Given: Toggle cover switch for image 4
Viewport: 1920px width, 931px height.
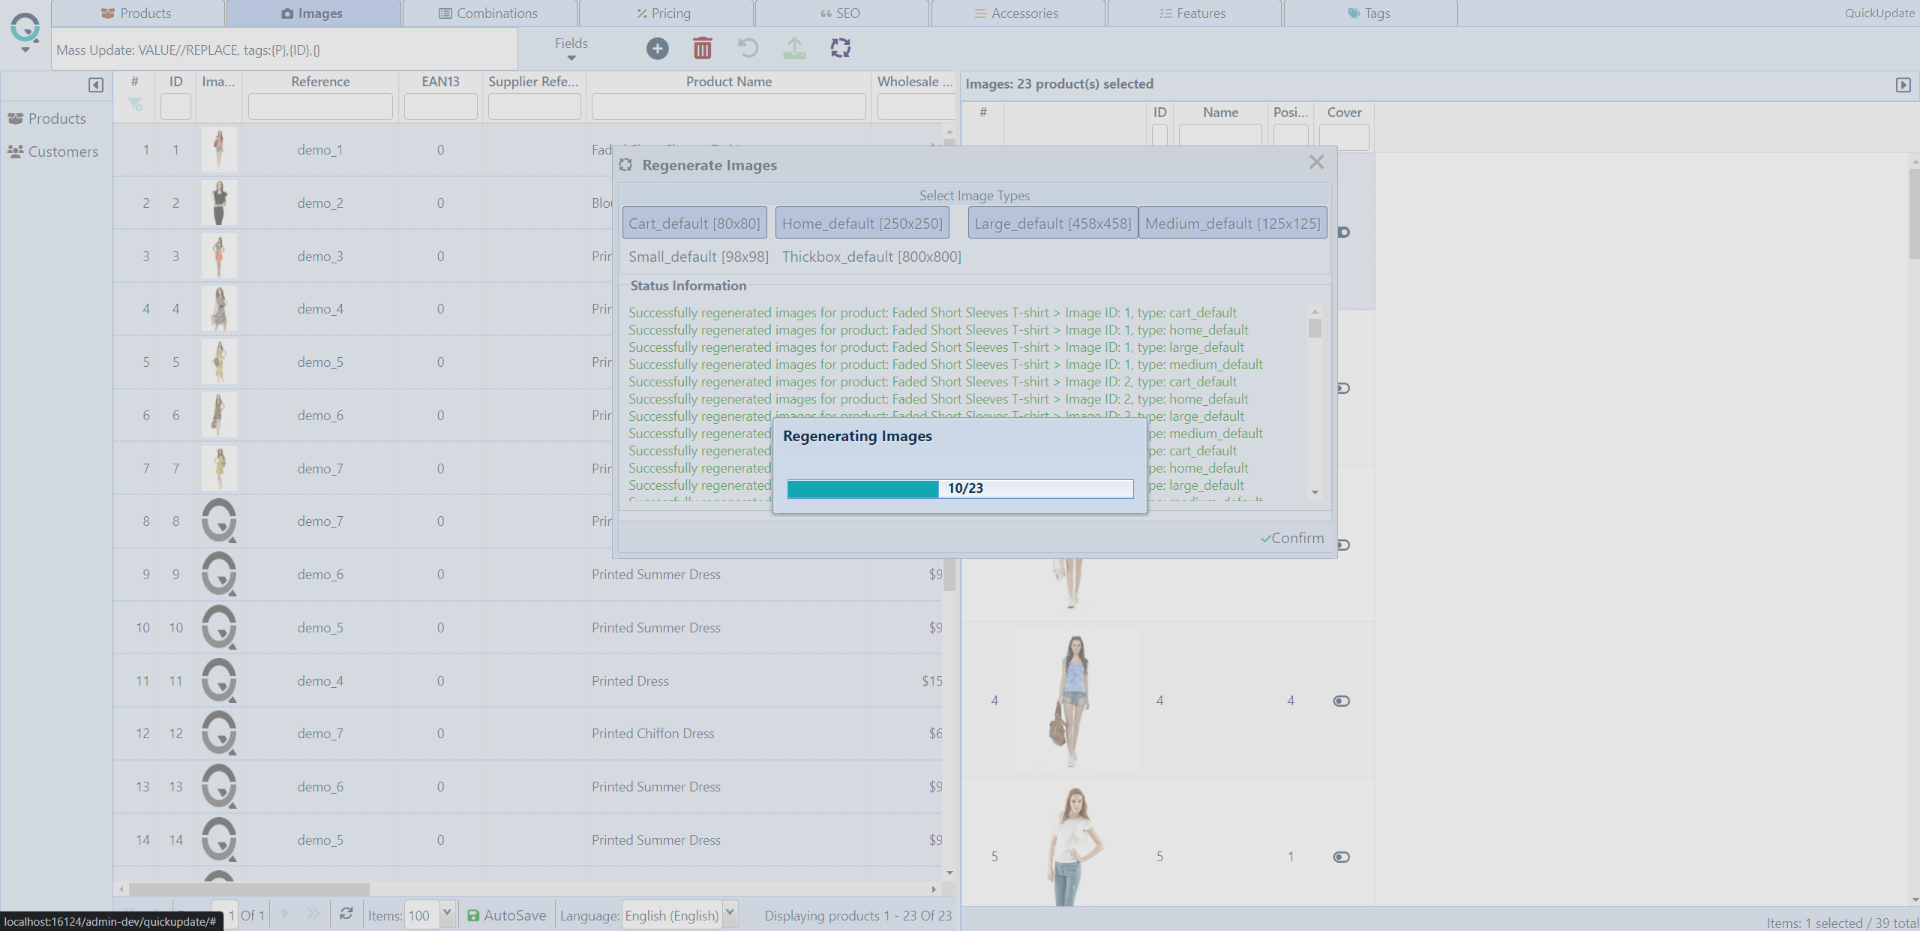Looking at the screenshot, I should (x=1341, y=701).
